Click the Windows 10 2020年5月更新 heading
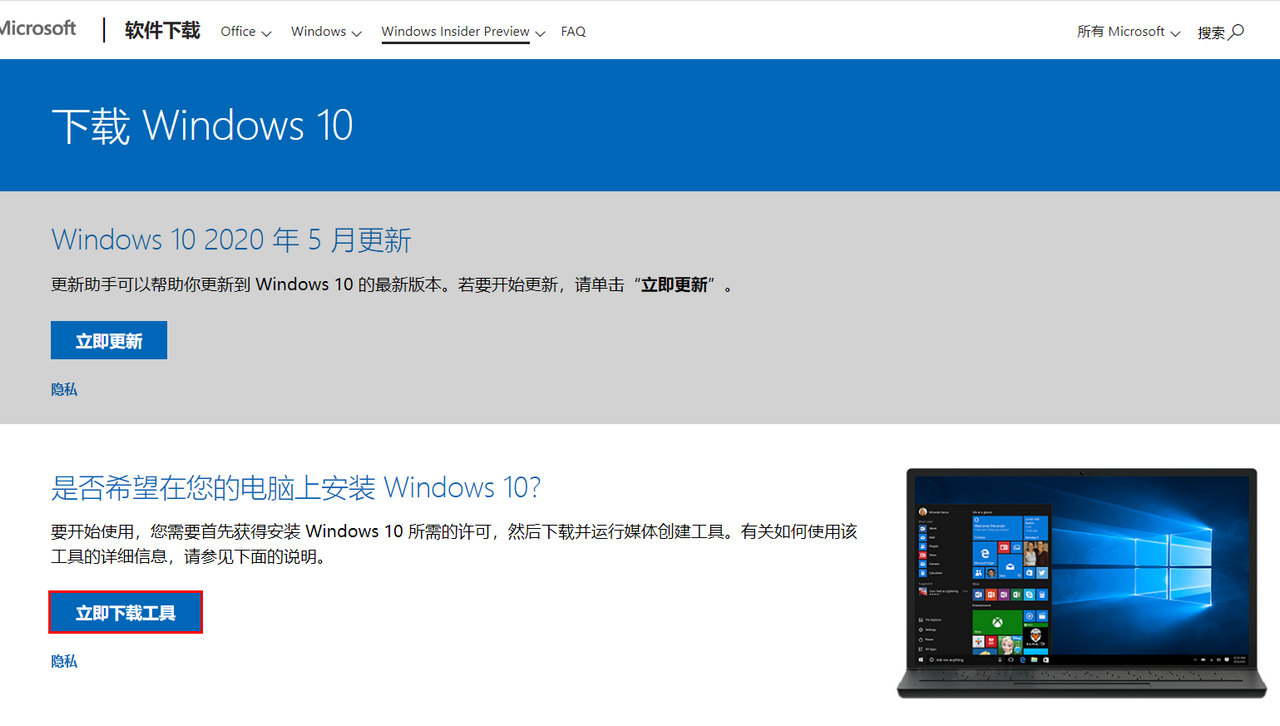 click(x=230, y=239)
